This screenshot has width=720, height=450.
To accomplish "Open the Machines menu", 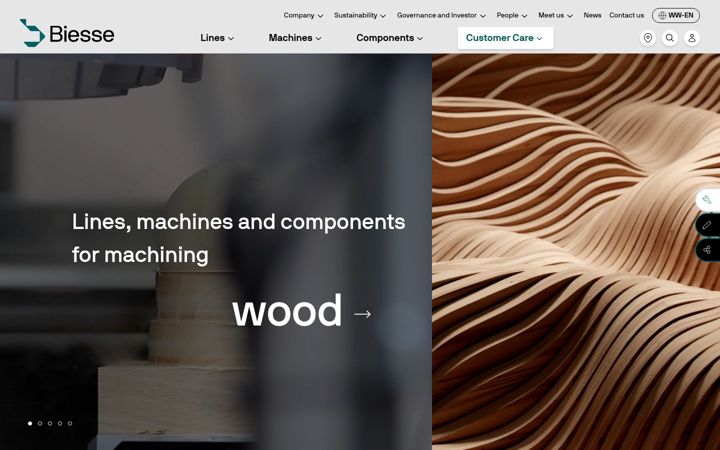I will point(295,38).
